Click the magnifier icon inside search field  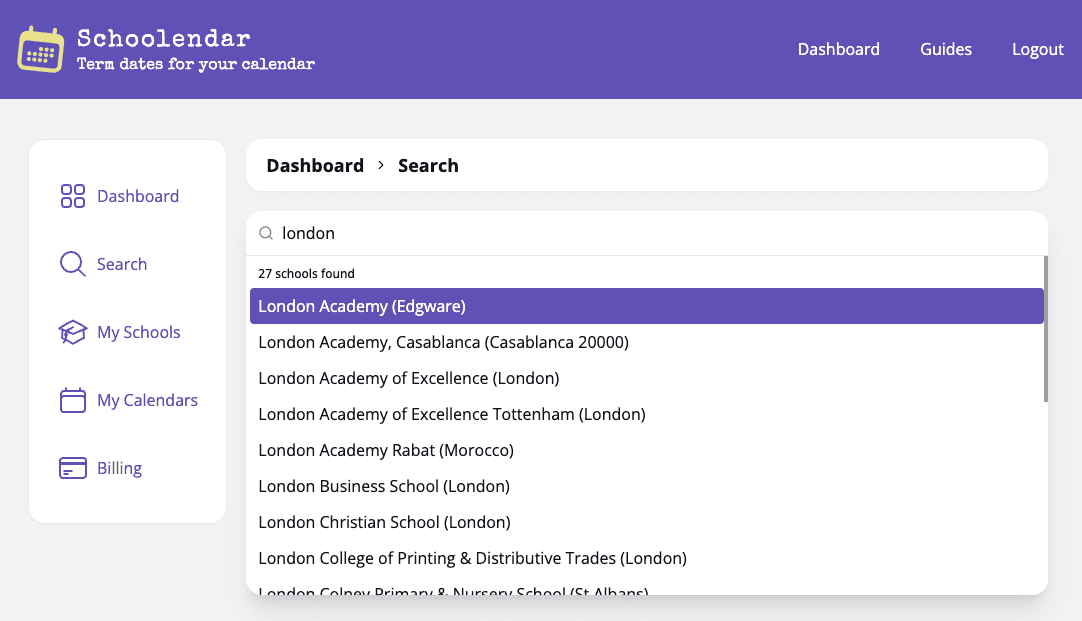pos(267,233)
